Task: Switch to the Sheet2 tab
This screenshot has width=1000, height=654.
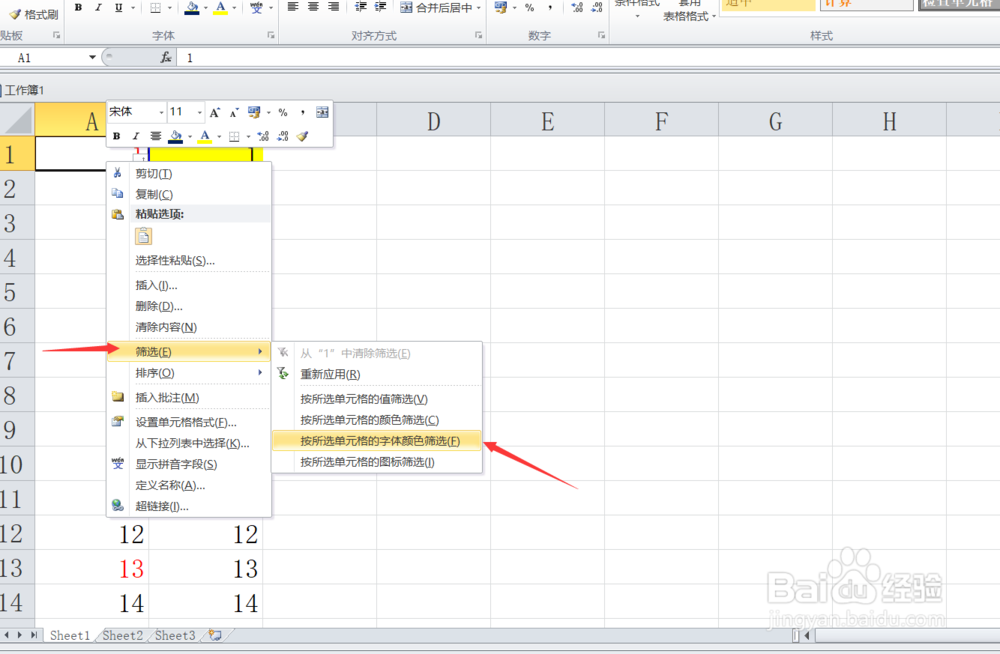Action: point(122,635)
